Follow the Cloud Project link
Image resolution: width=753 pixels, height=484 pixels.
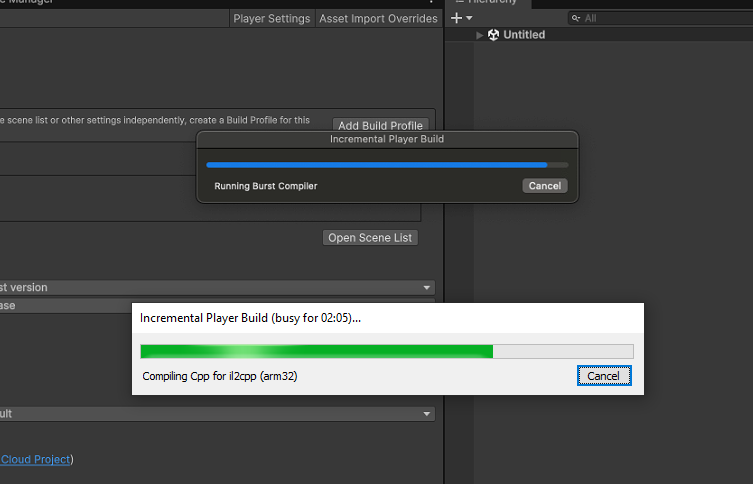point(36,460)
